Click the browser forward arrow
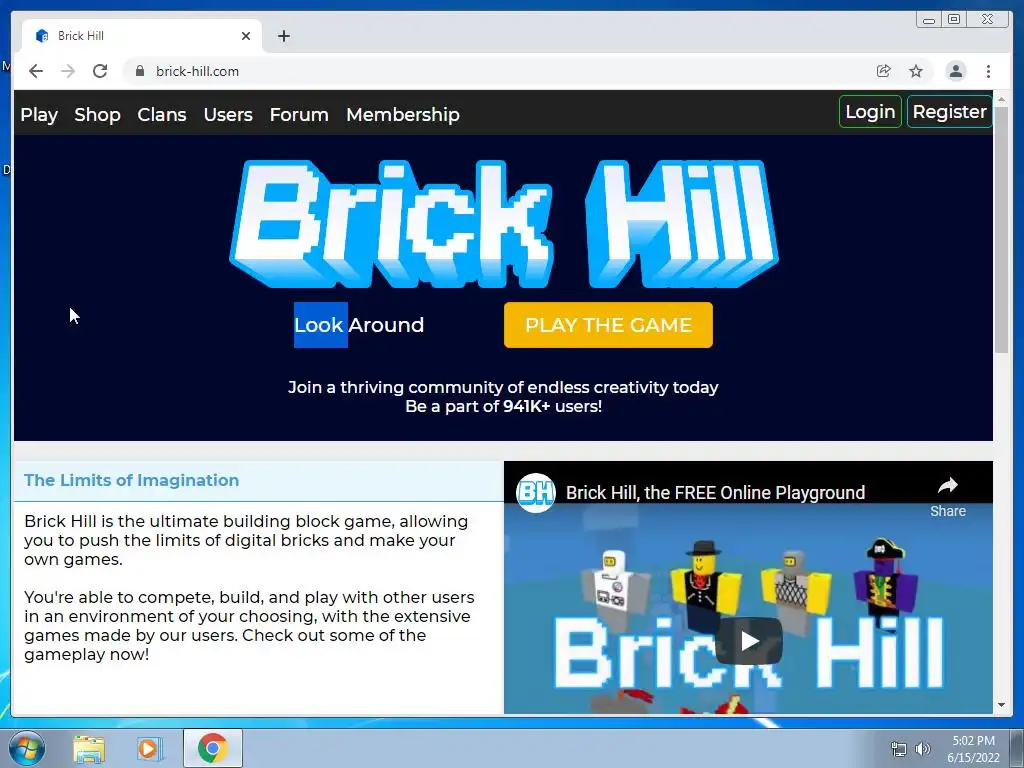 [x=68, y=71]
